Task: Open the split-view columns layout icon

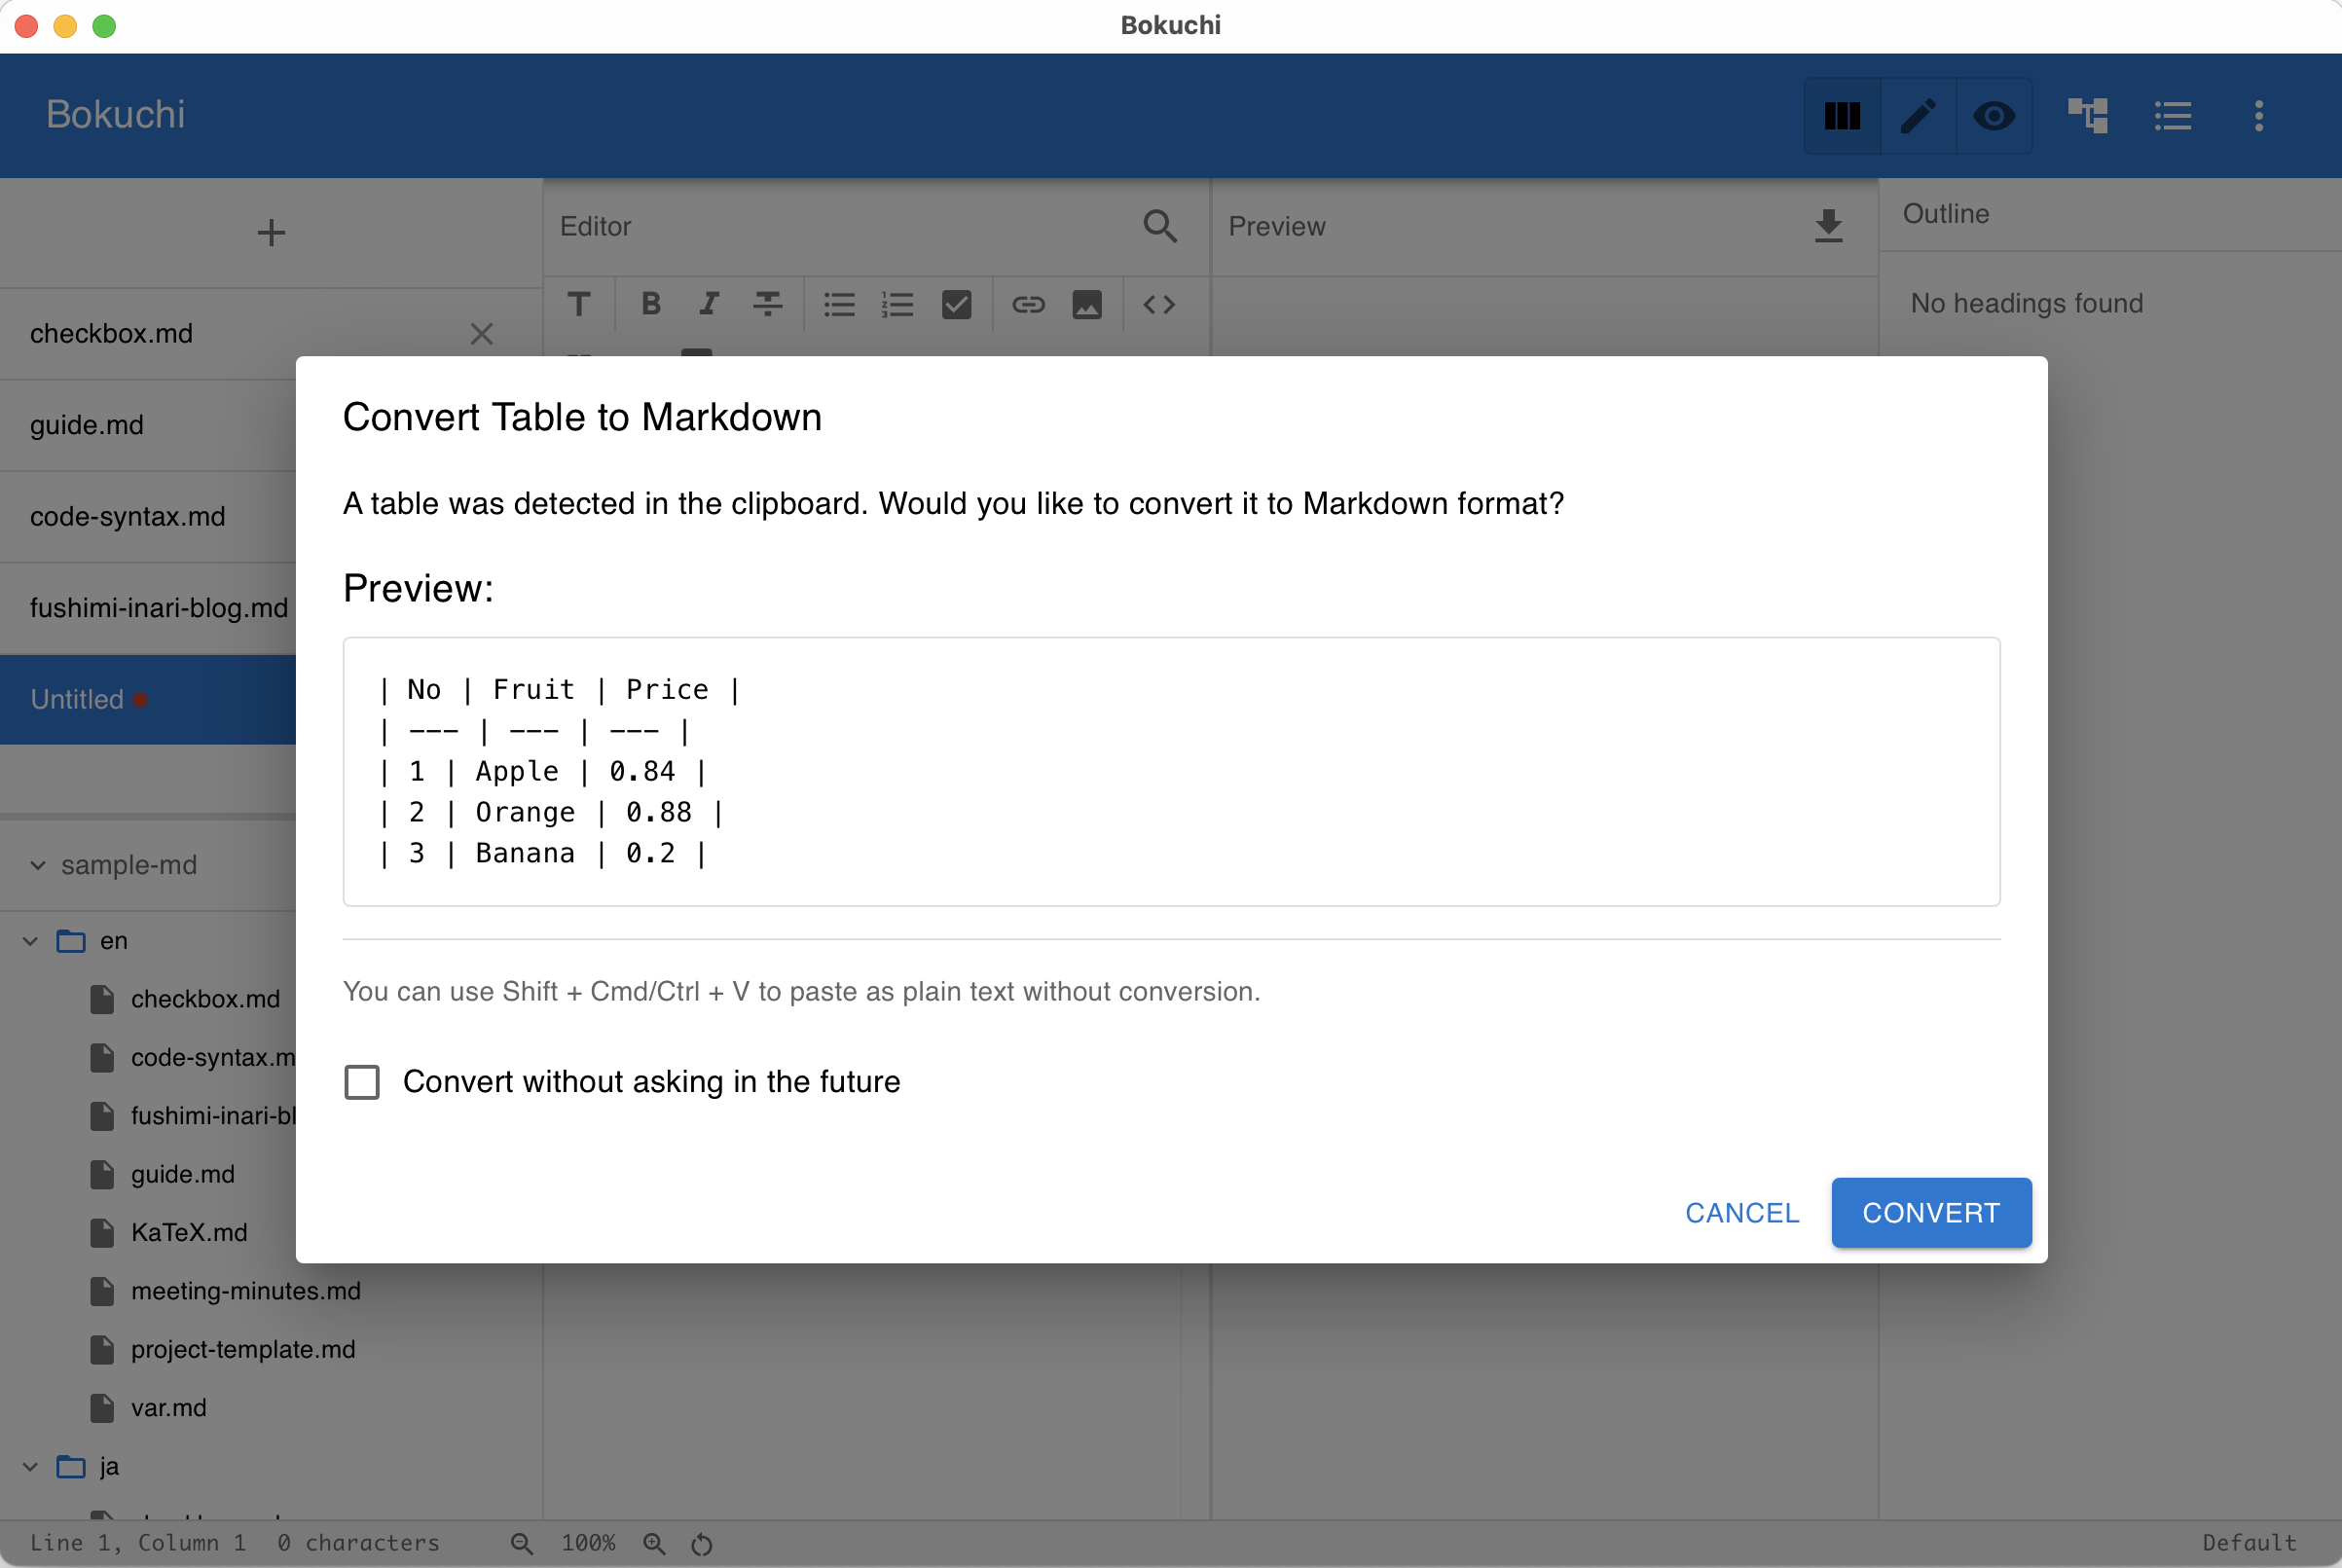Action: 1842,116
